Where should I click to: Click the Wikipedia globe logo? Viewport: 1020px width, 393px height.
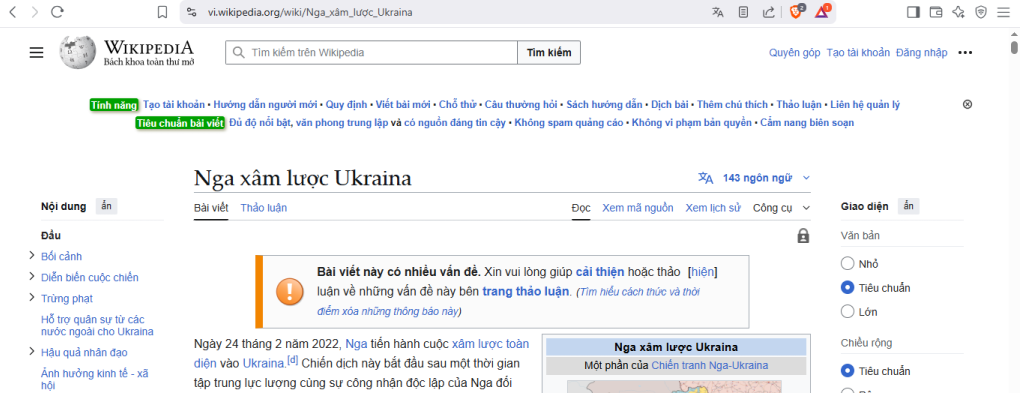(x=78, y=52)
